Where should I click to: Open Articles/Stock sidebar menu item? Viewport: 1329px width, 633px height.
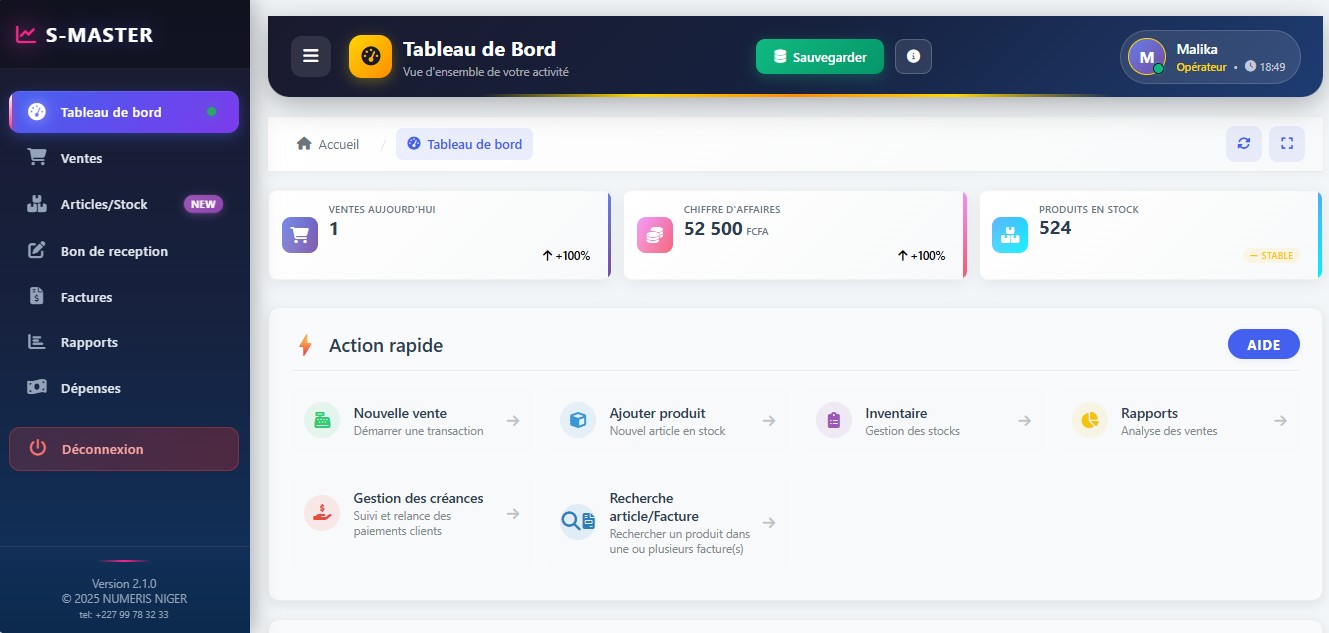pos(104,204)
